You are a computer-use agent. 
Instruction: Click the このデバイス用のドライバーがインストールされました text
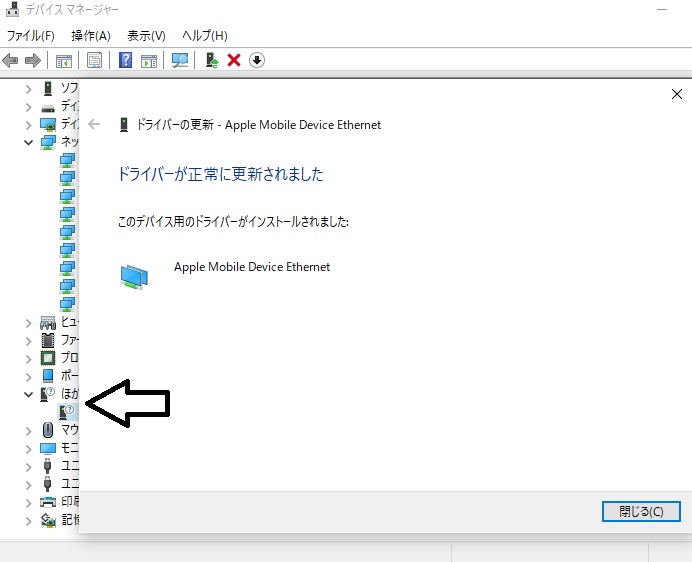point(233,221)
